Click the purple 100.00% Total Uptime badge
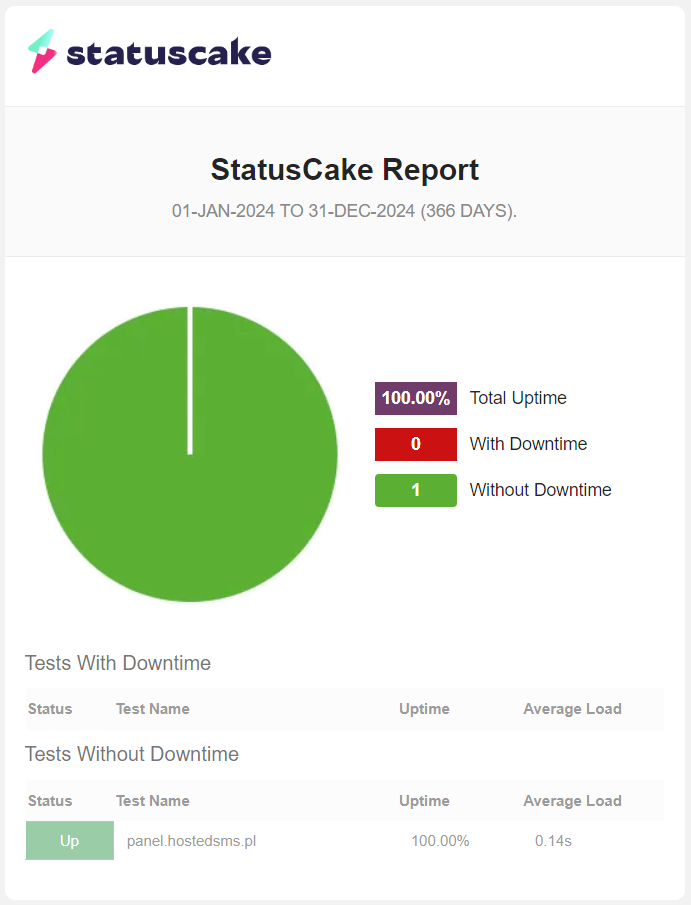 [x=416, y=398]
